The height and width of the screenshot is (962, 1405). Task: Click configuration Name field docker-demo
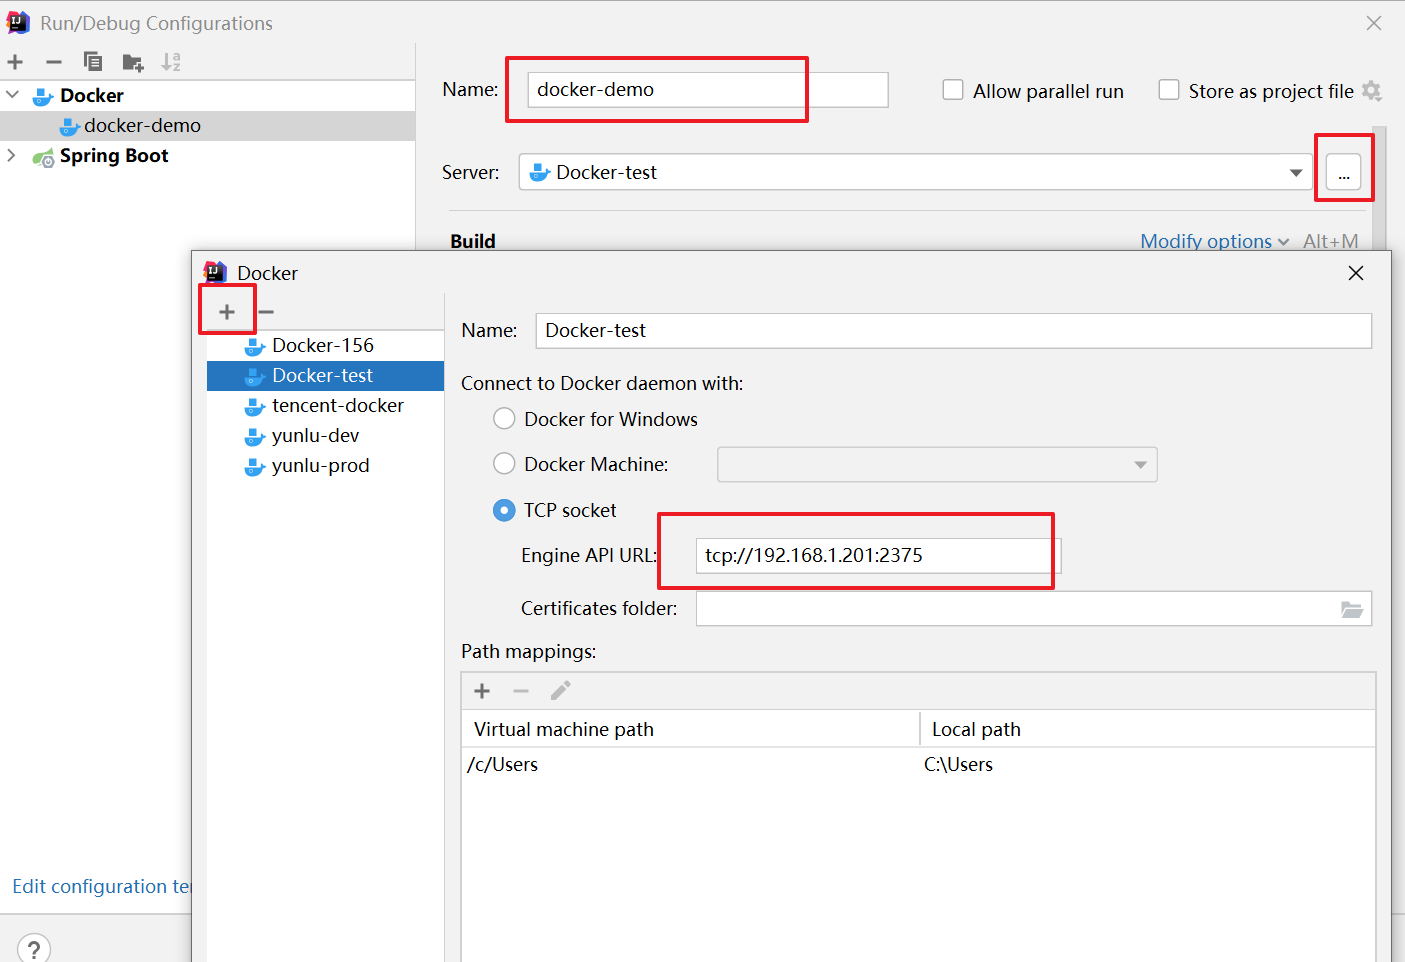(x=708, y=90)
